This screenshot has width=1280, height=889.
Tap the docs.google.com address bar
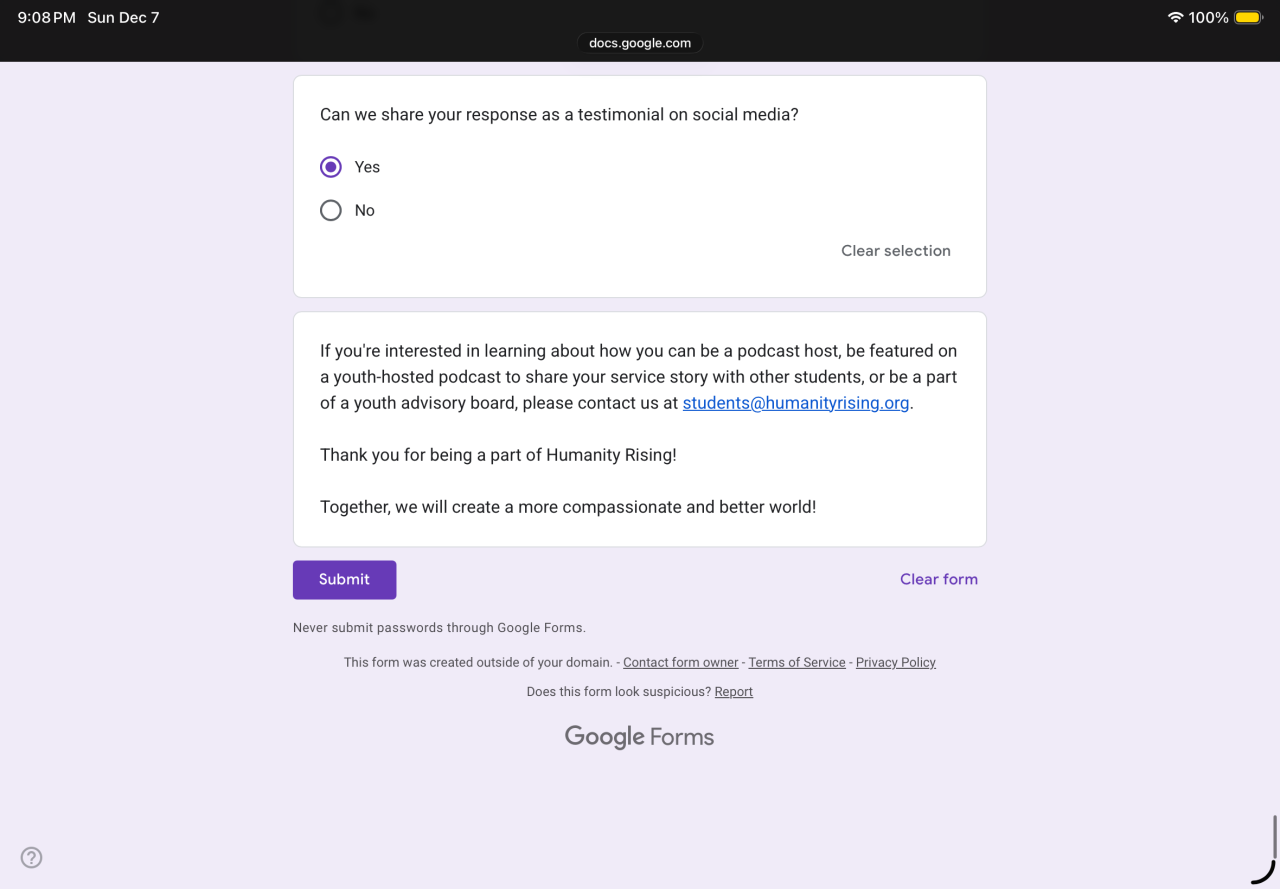pos(640,43)
